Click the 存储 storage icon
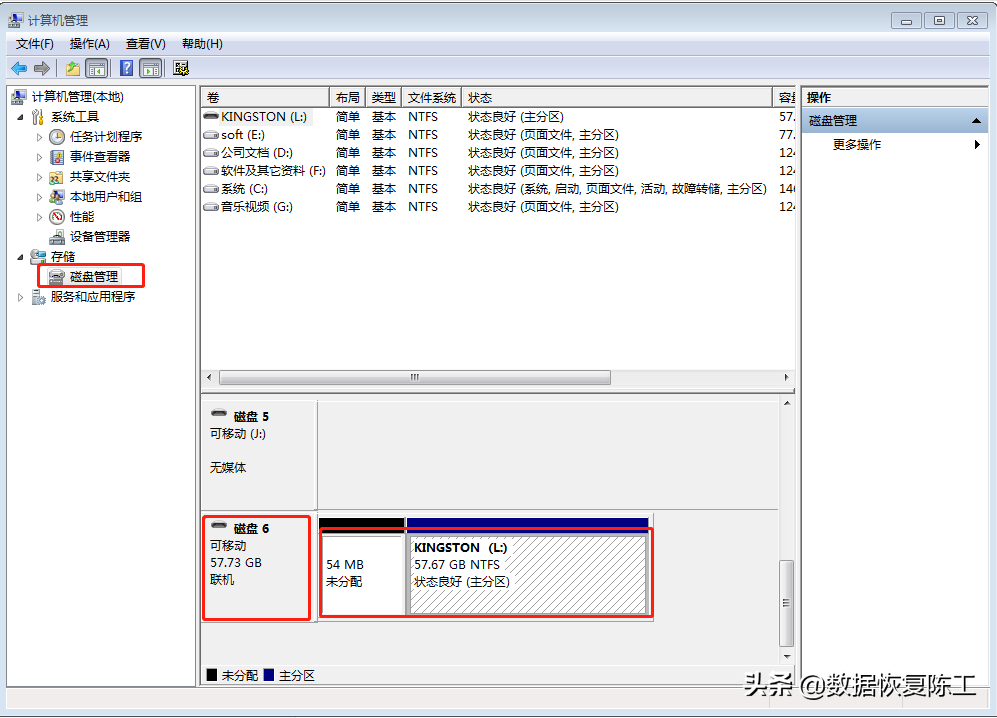This screenshot has height=718, width=997. tap(38, 257)
